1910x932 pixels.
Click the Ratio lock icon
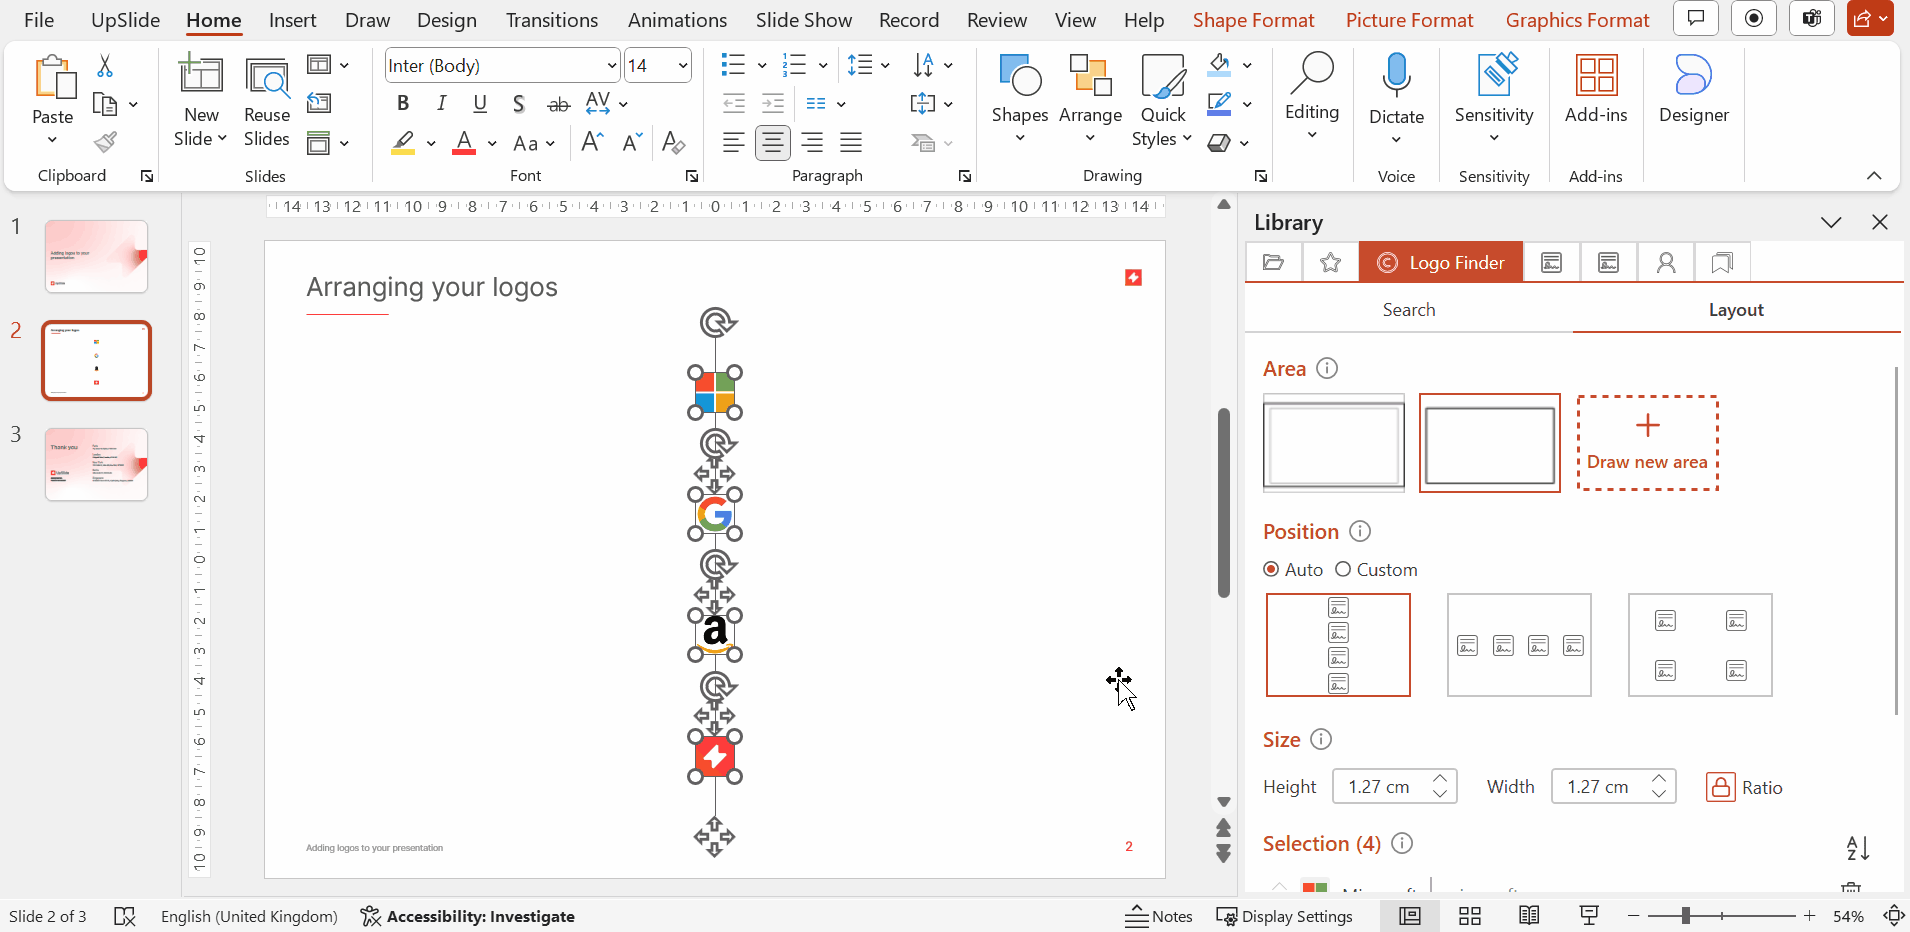click(x=1720, y=787)
